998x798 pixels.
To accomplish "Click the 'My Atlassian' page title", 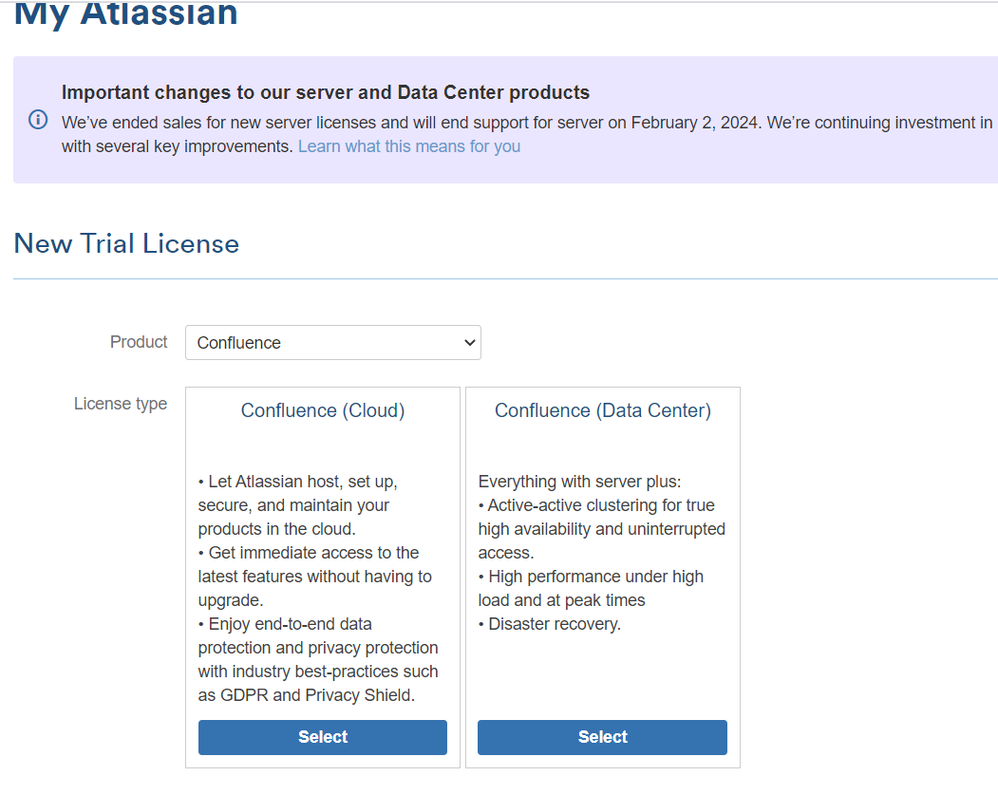I will point(126,14).
